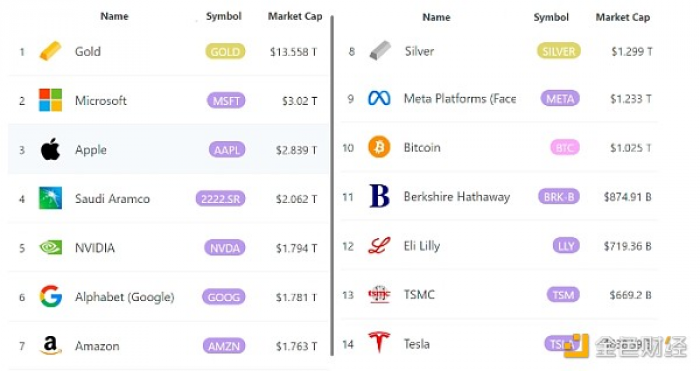Sort by right table Symbol header
This screenshot has width=700, height=371.
coord(551,17)
